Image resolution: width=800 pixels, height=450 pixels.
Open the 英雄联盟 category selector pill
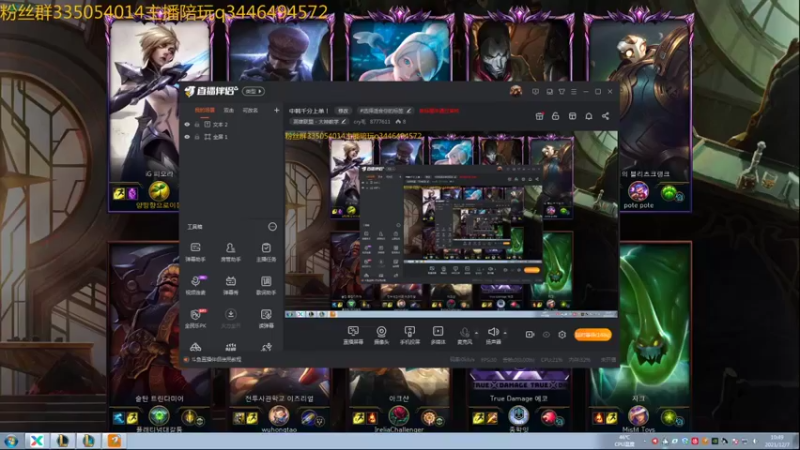point(319,122)
